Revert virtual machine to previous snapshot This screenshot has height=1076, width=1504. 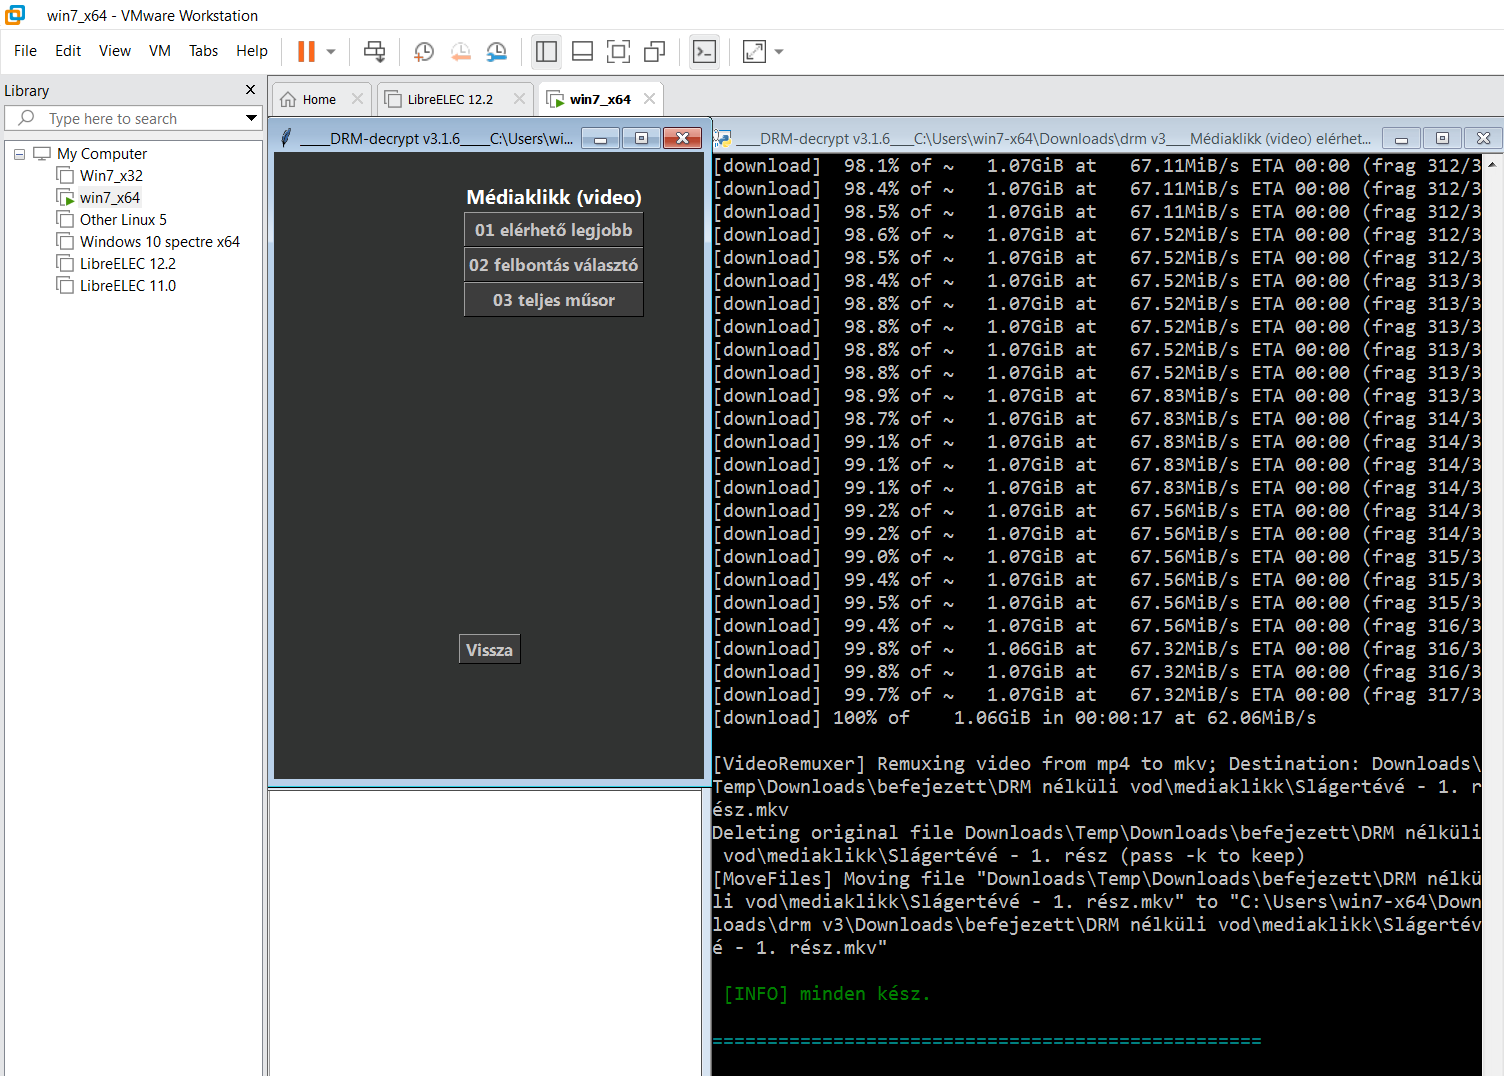click(x=460, y=51)
